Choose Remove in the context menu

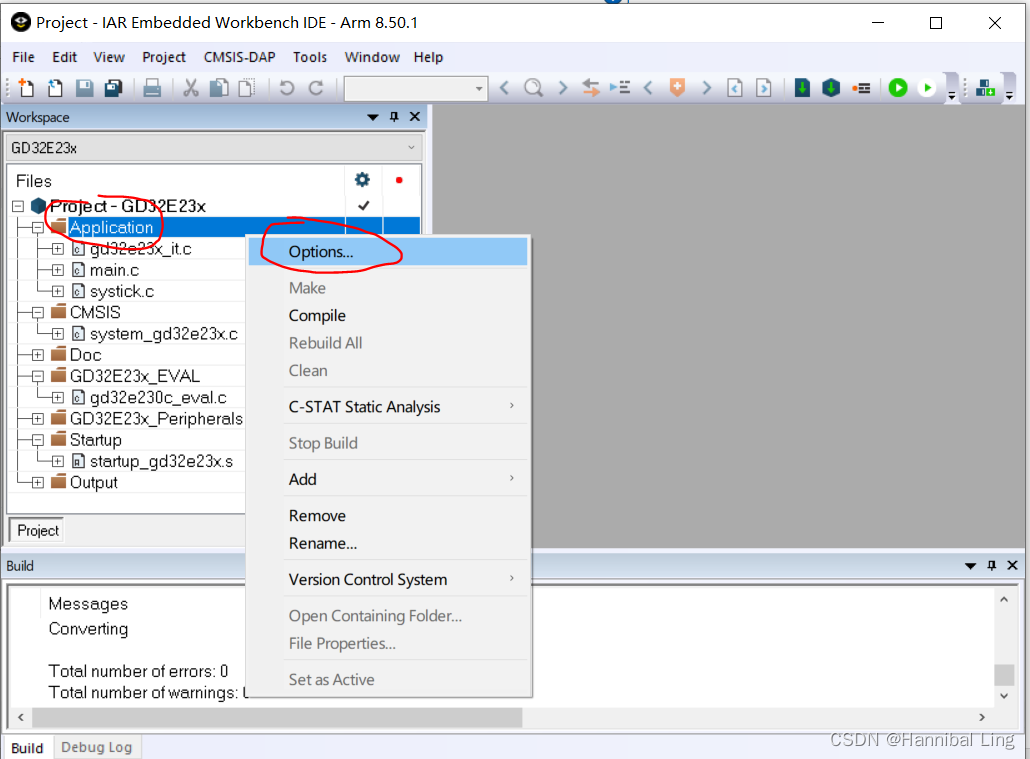[x=388, y=516]
